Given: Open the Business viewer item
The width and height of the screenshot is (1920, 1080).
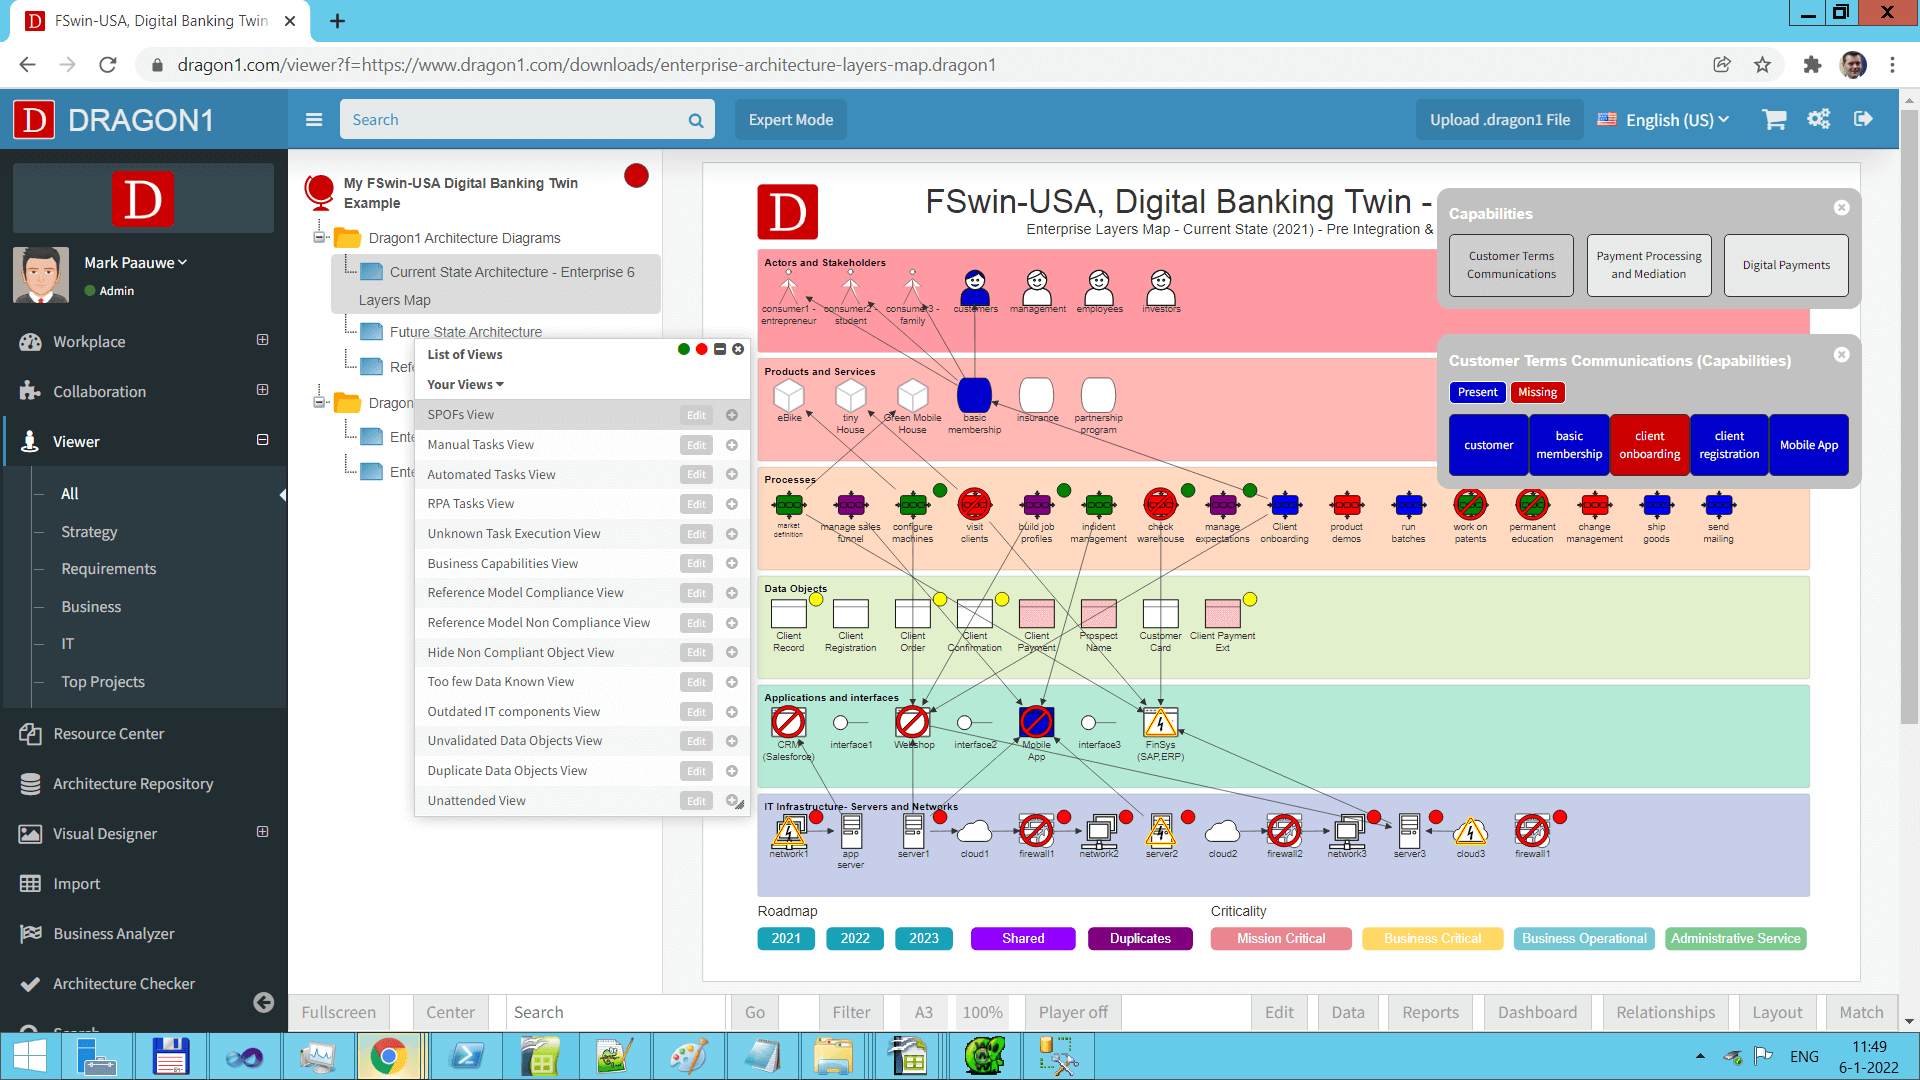Looking at the screenshot, I should (91, 607).
